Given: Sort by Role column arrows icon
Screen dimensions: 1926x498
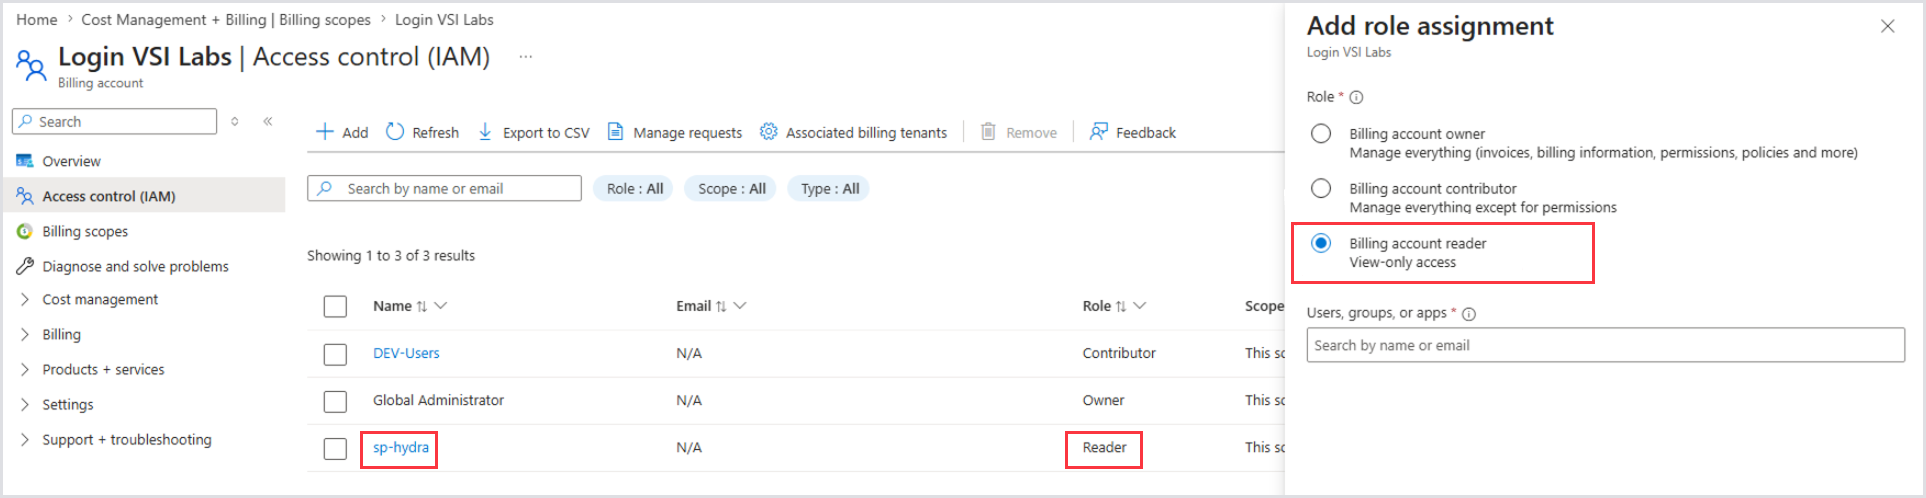Looking at the screenshot, I should point(1121,306).
